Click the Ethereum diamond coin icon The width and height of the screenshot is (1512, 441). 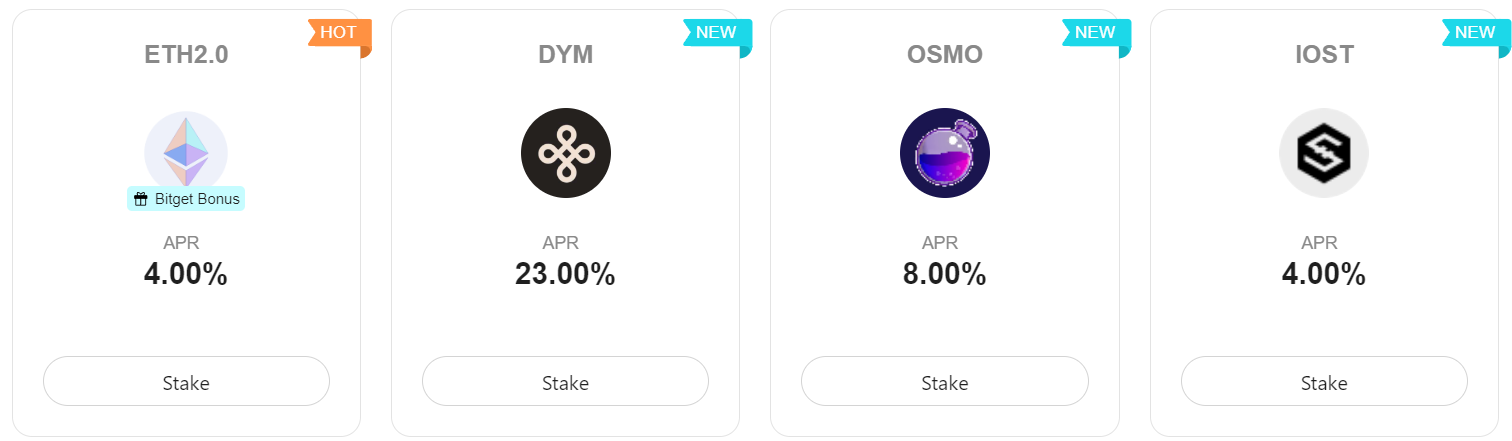tap(186, 152)
